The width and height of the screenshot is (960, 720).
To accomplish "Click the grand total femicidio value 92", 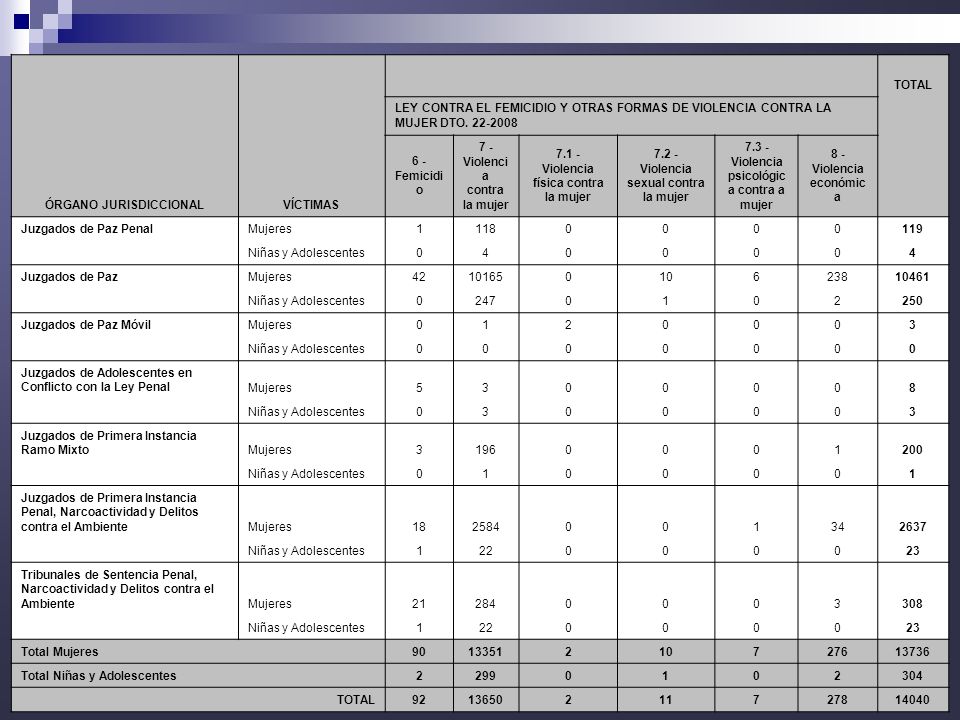I will pyautogui.click(x=419, y=700).
